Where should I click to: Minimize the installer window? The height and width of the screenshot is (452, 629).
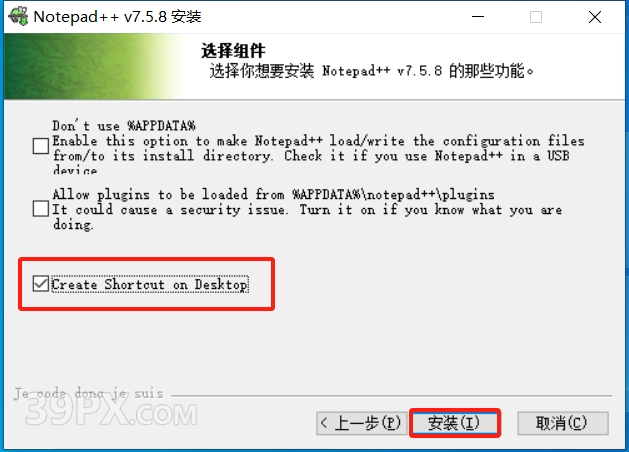(478, 17)
